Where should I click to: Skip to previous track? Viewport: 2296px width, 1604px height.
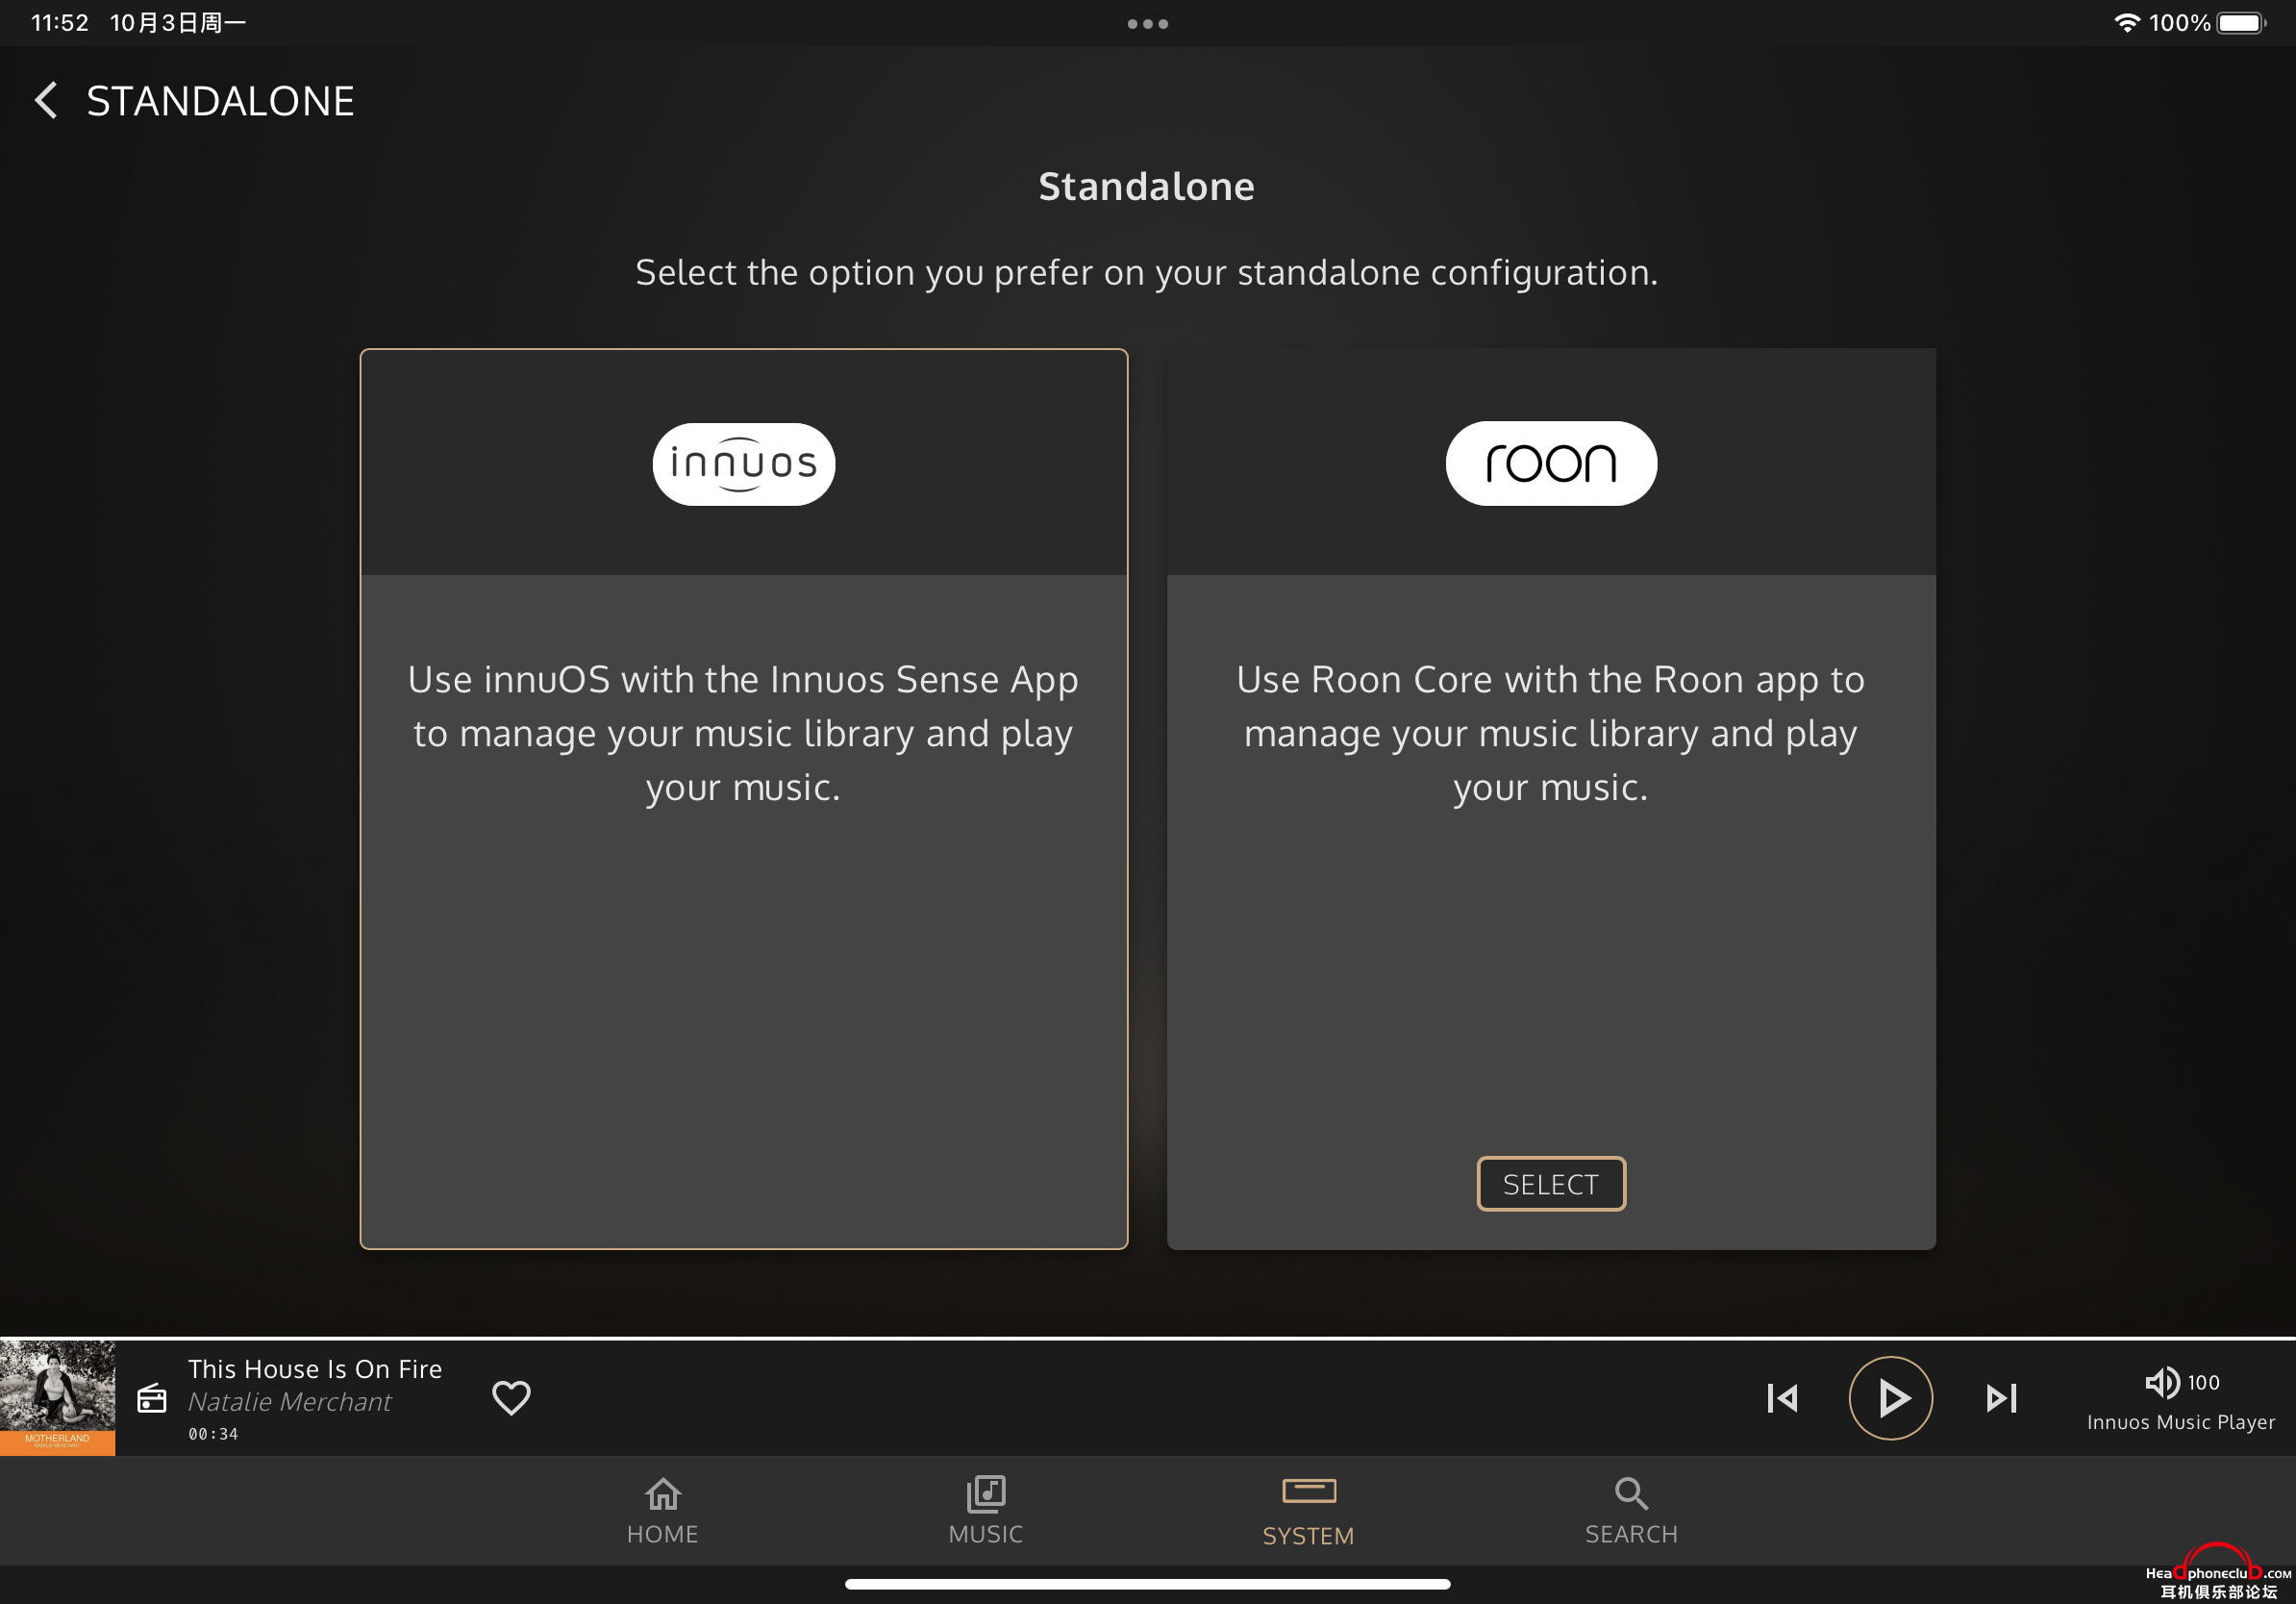pyautogui.click(x=1782, y=1396)
